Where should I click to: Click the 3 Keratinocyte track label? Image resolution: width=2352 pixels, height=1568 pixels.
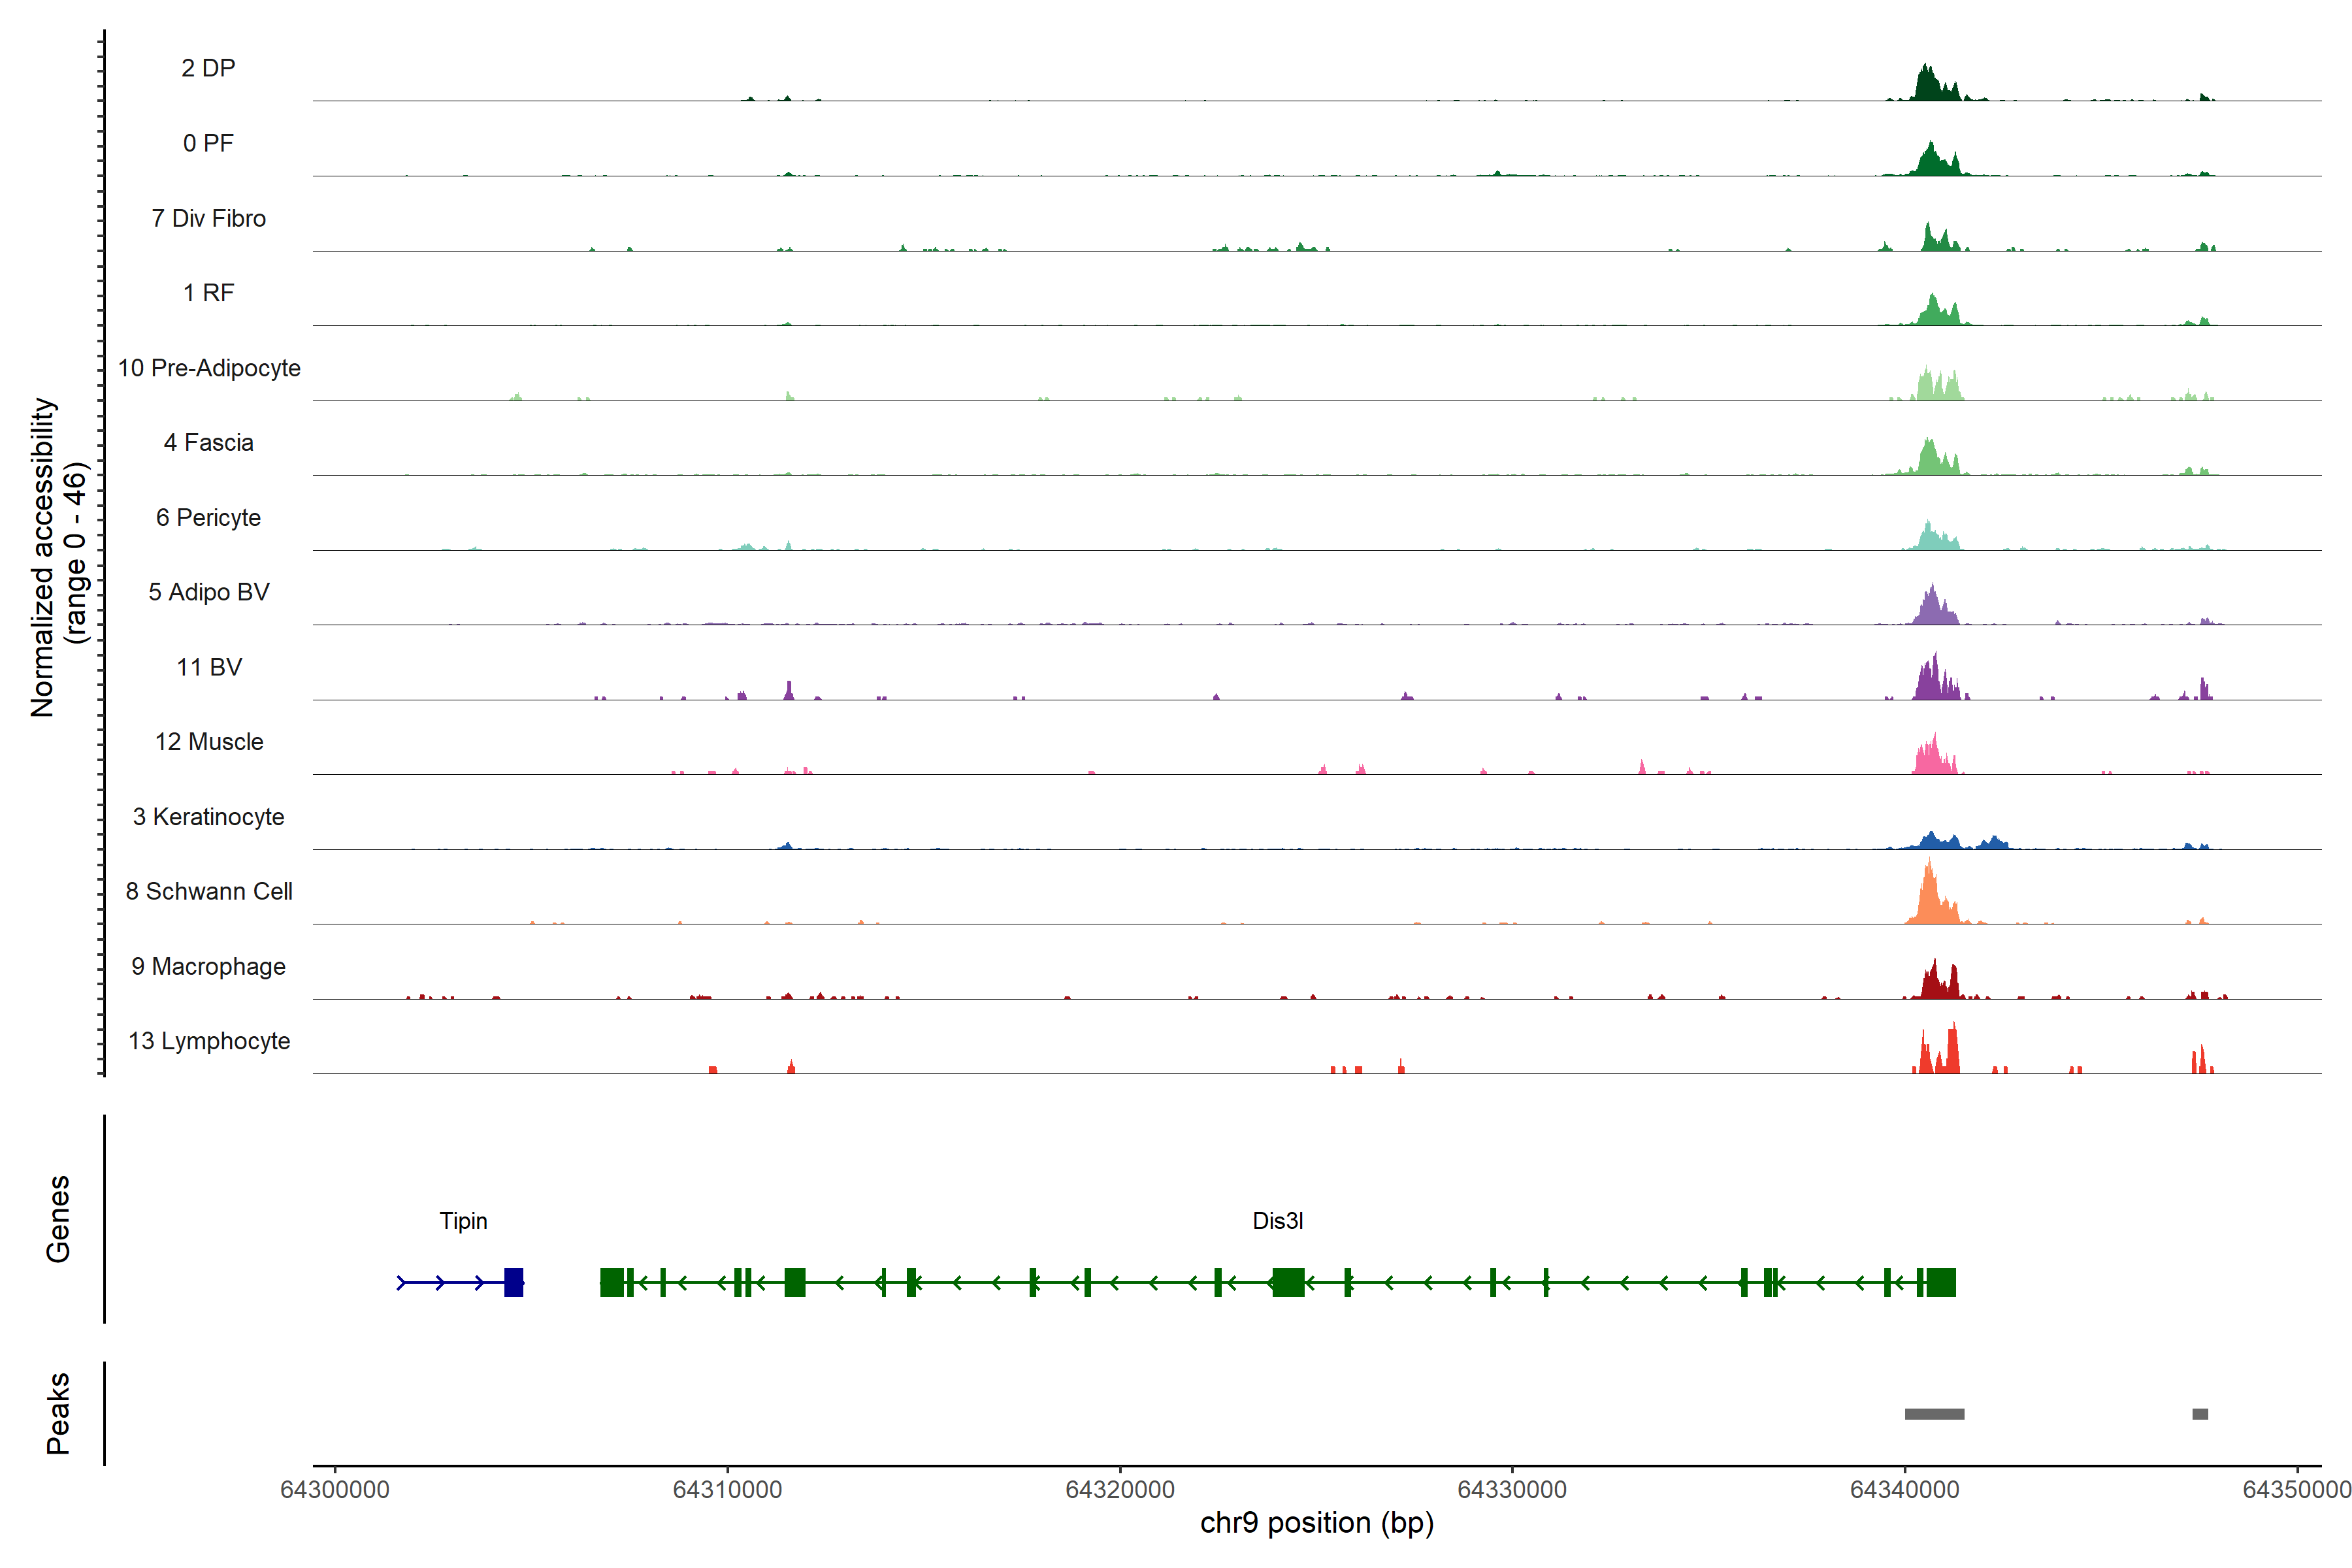208,817
